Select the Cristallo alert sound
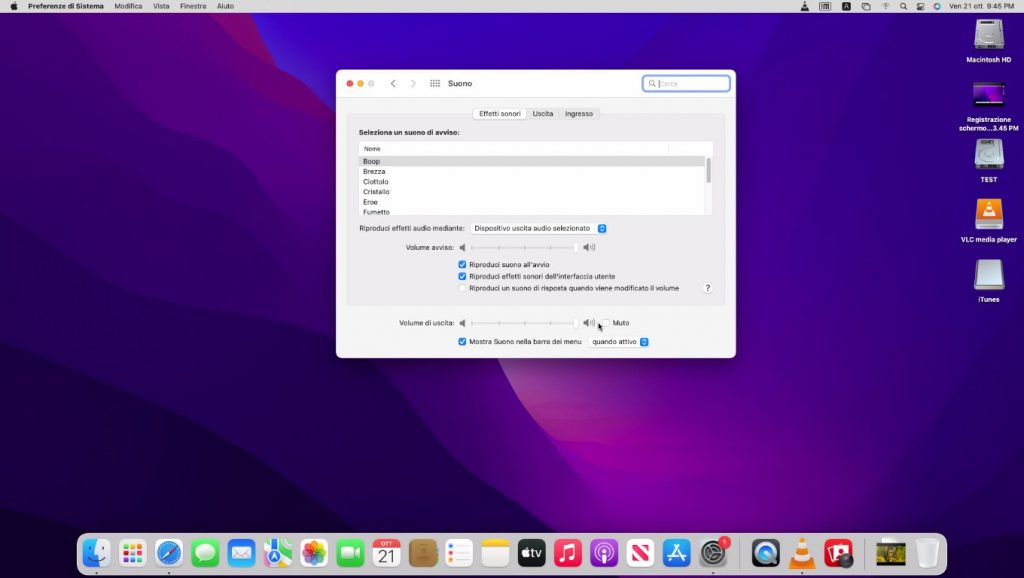Screen dimensions: 1024x578 pos(376,192)
